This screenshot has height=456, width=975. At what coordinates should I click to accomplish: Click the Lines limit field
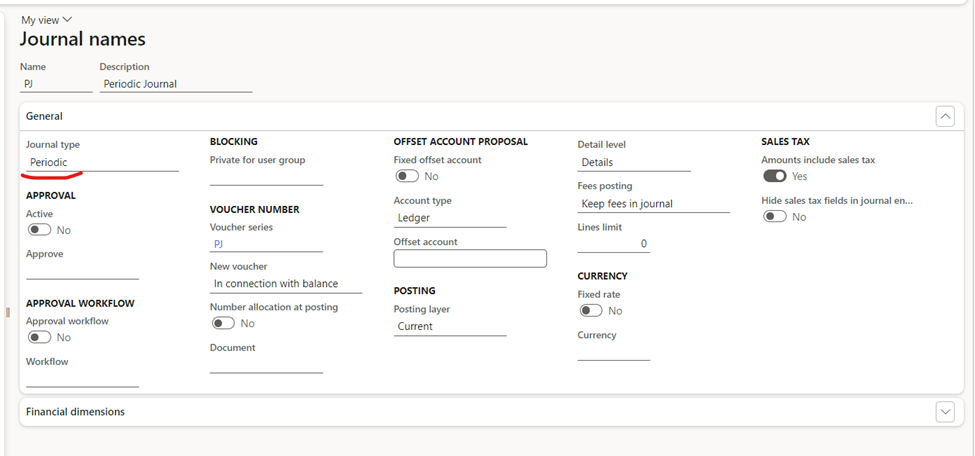pyautogui.click(x=614, y=244)
